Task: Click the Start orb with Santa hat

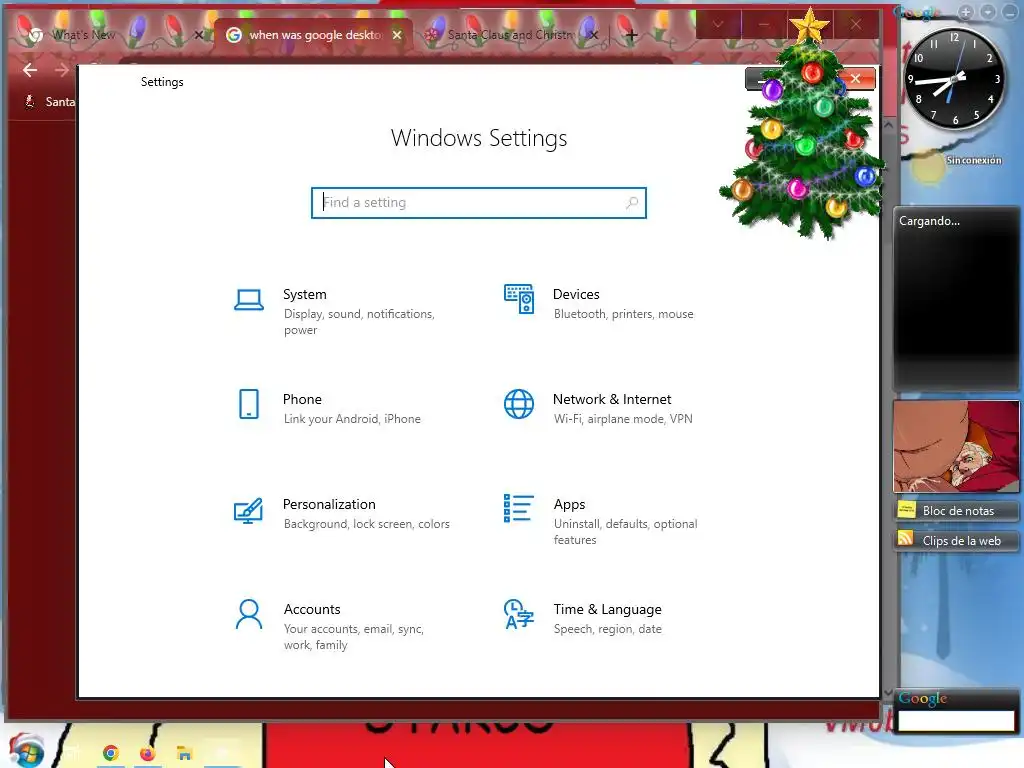Action: pos(26,751)
